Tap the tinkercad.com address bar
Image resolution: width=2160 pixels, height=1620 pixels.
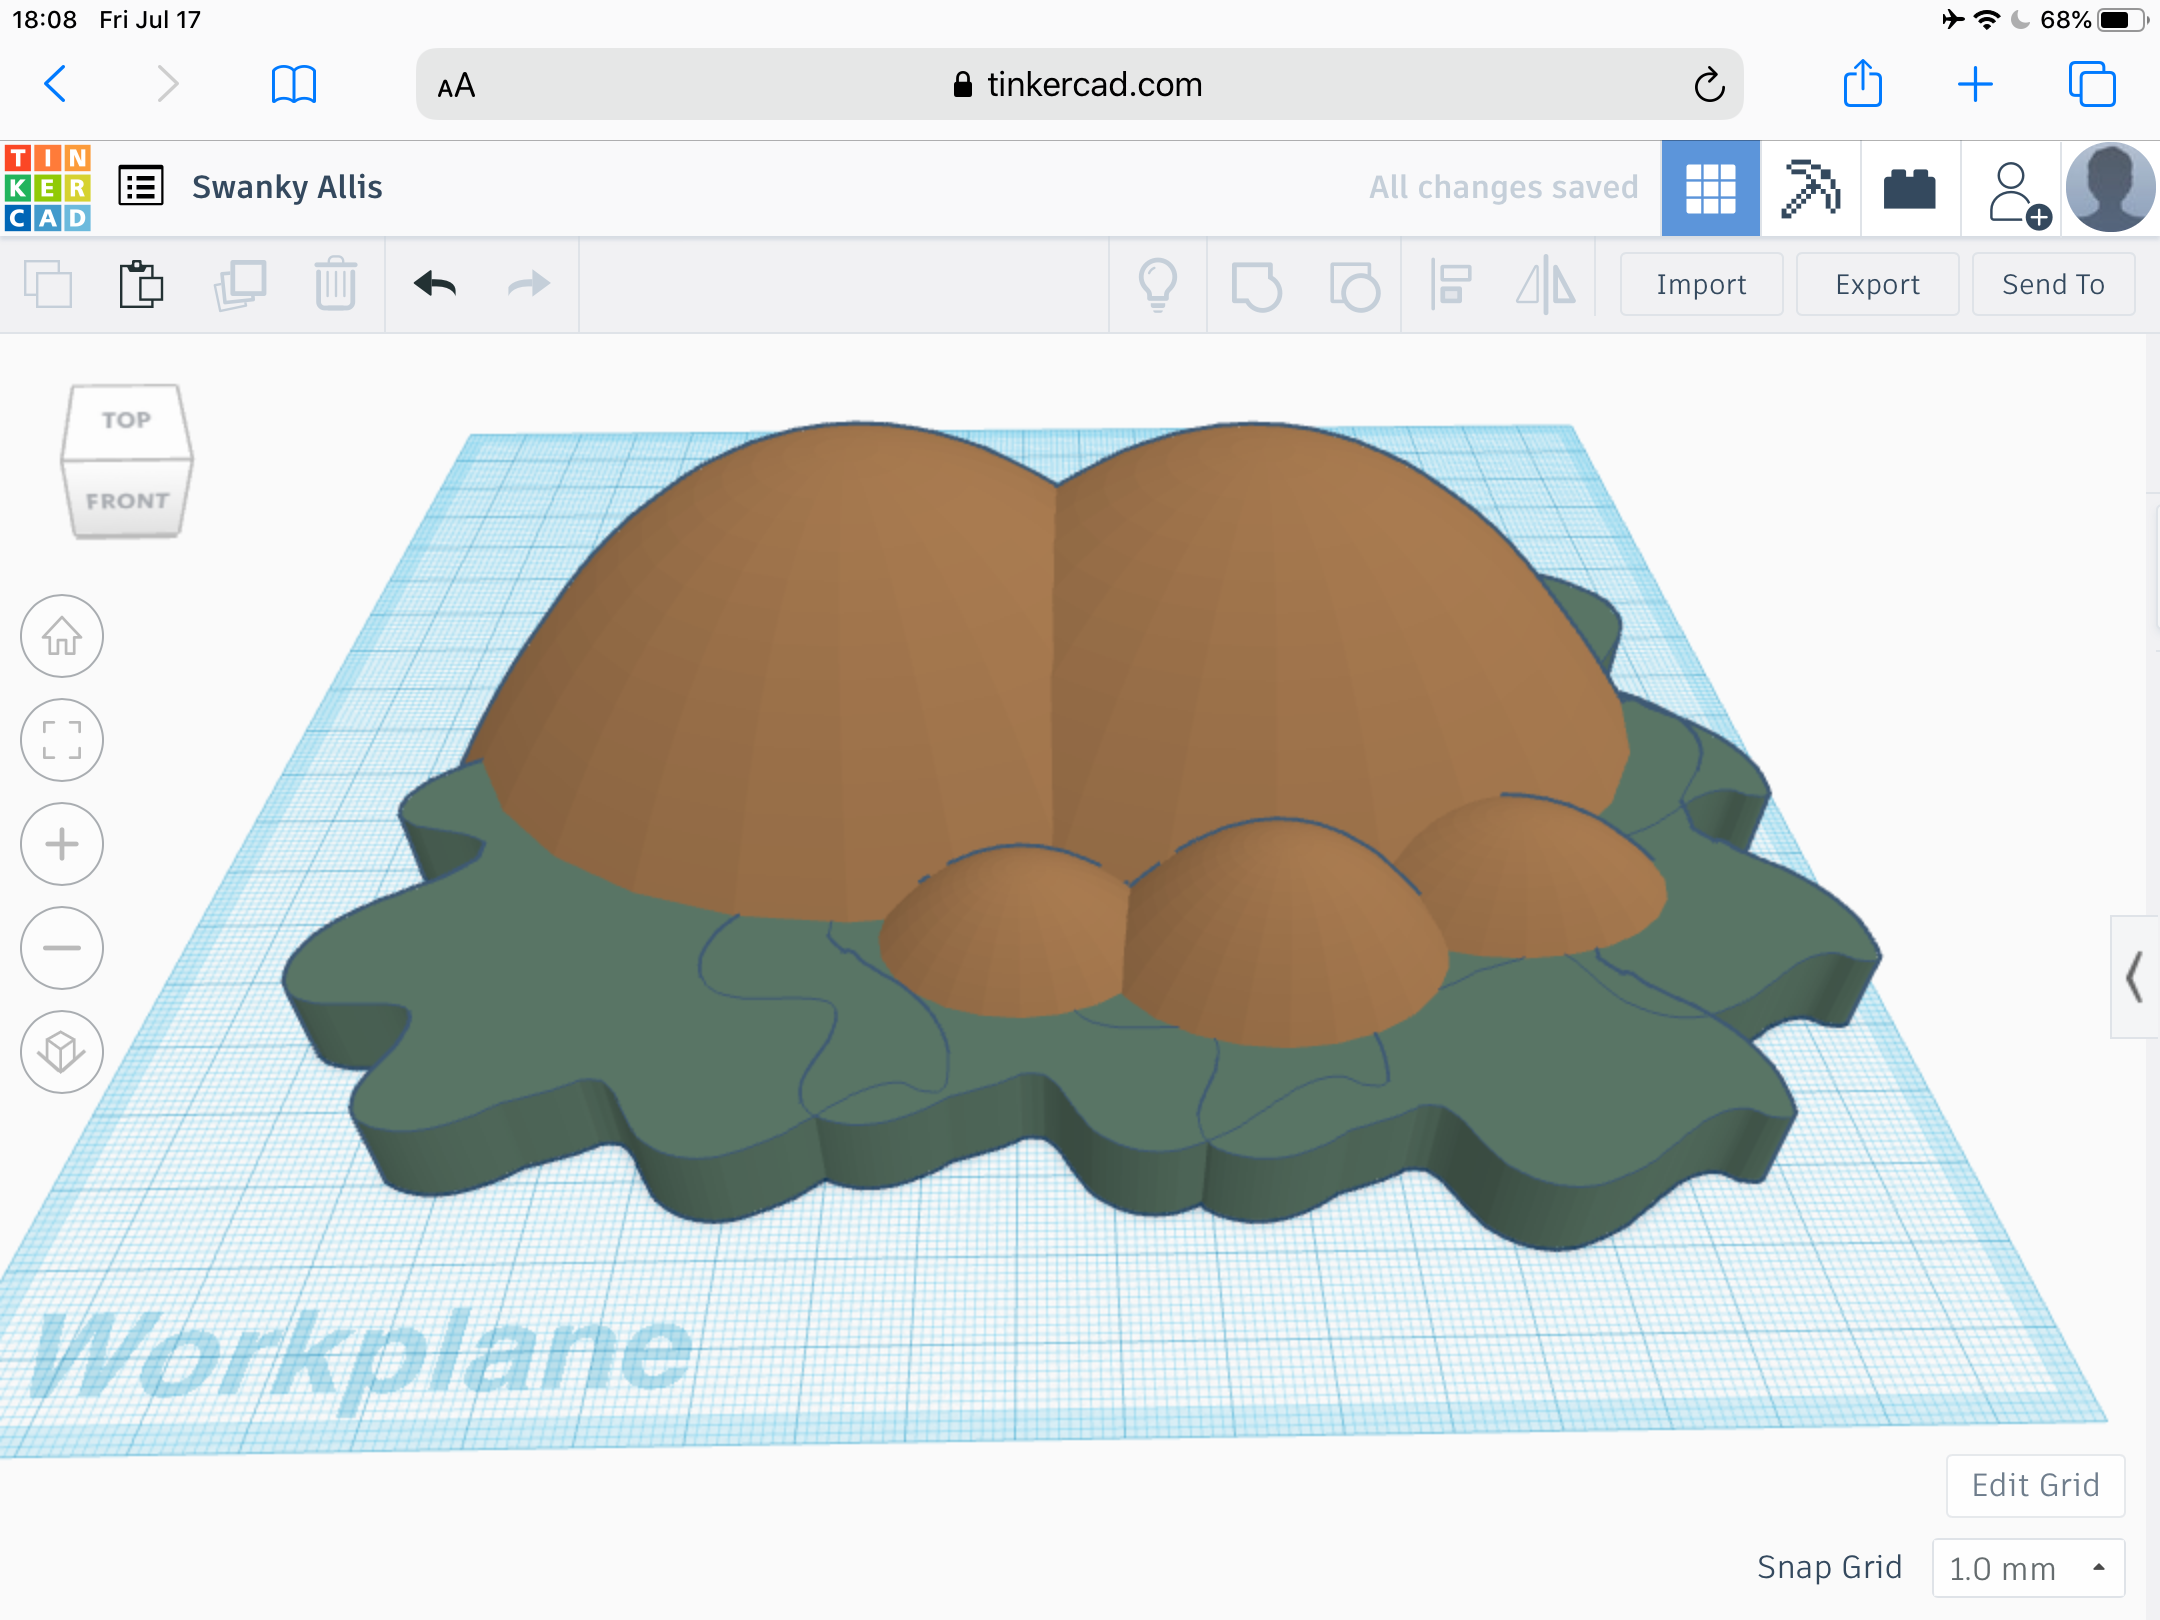tap(1079, 84)
